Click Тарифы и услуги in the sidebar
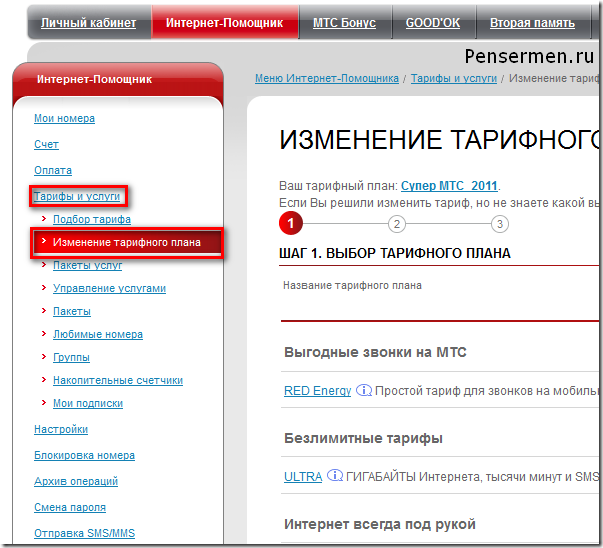 point(77,196)
